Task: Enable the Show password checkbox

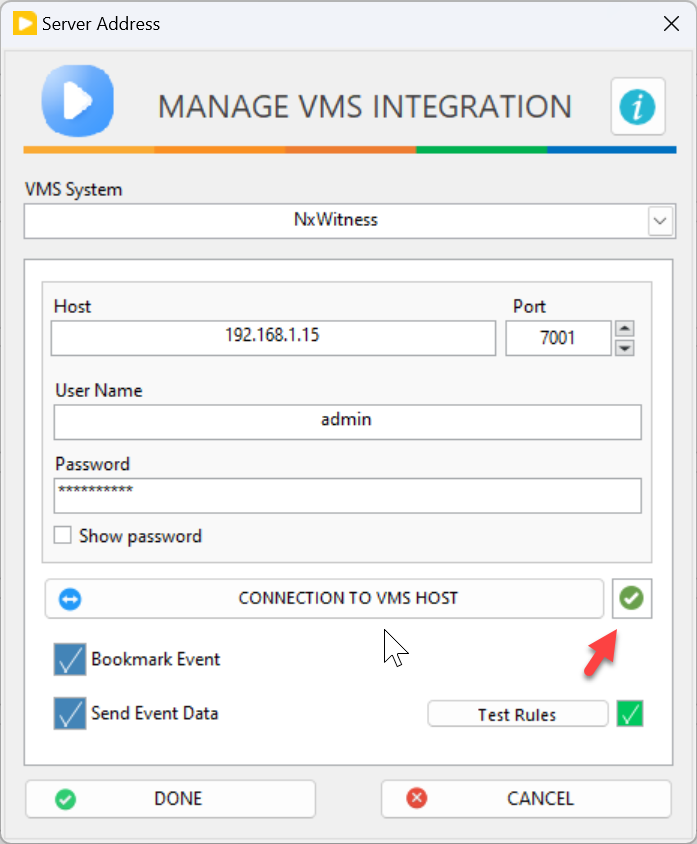Action: [x=63, y=536]
